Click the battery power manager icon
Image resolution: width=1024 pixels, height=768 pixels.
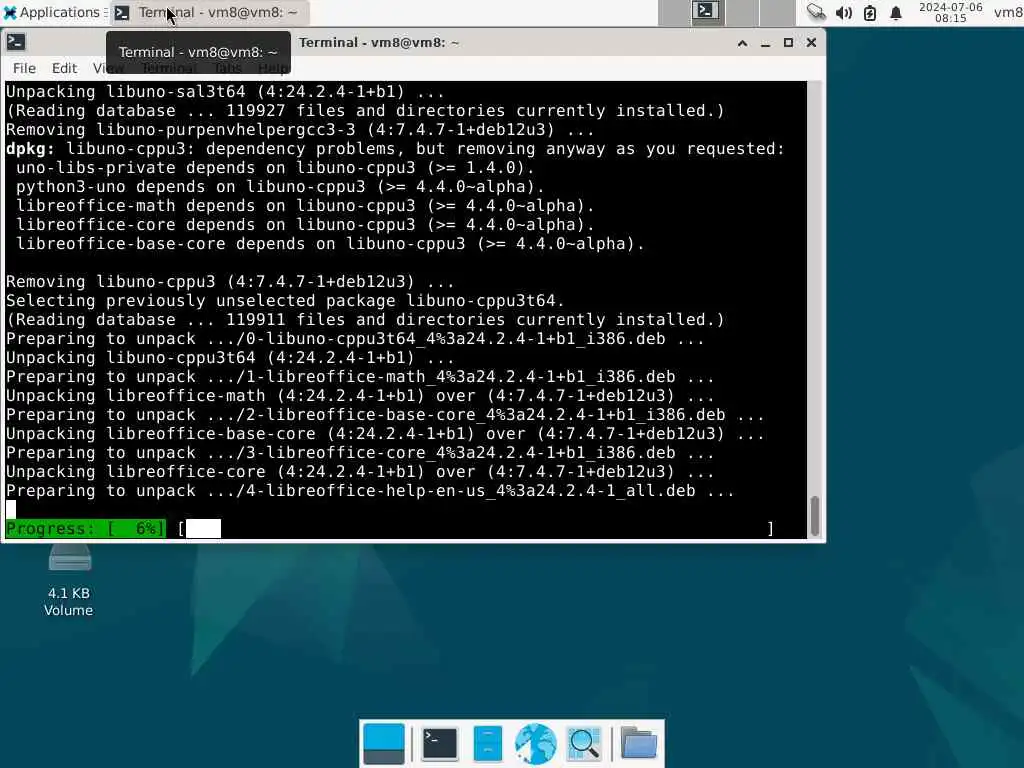click(870, 12)
